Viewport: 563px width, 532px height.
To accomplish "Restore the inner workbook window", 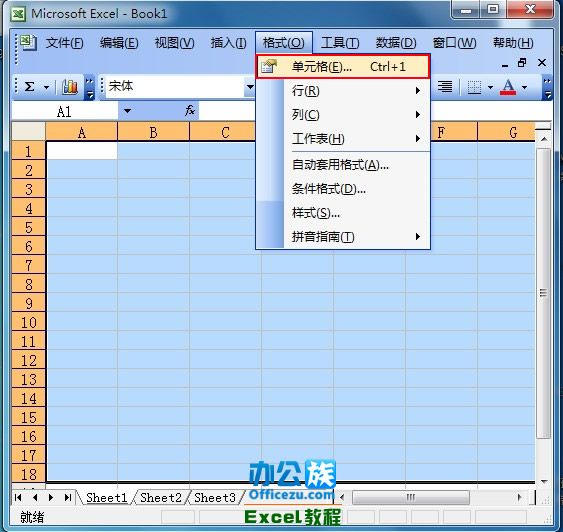I will [x=522, y=63].
